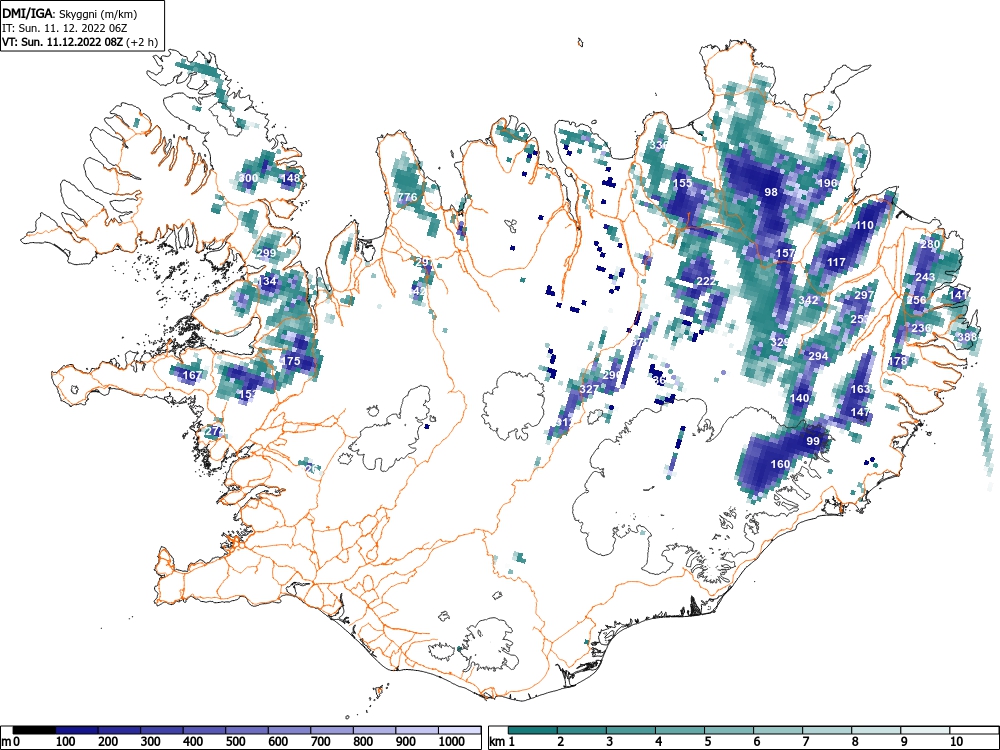Click the map value '134'
This screenshot has height=750, width=1000.
(x=268, y=281)
